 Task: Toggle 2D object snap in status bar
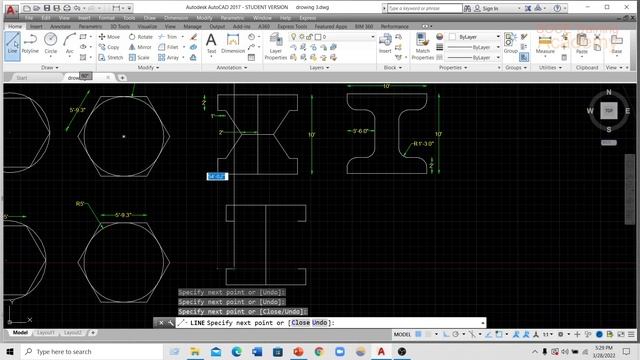pyautogui.click(x=499, y=334)
